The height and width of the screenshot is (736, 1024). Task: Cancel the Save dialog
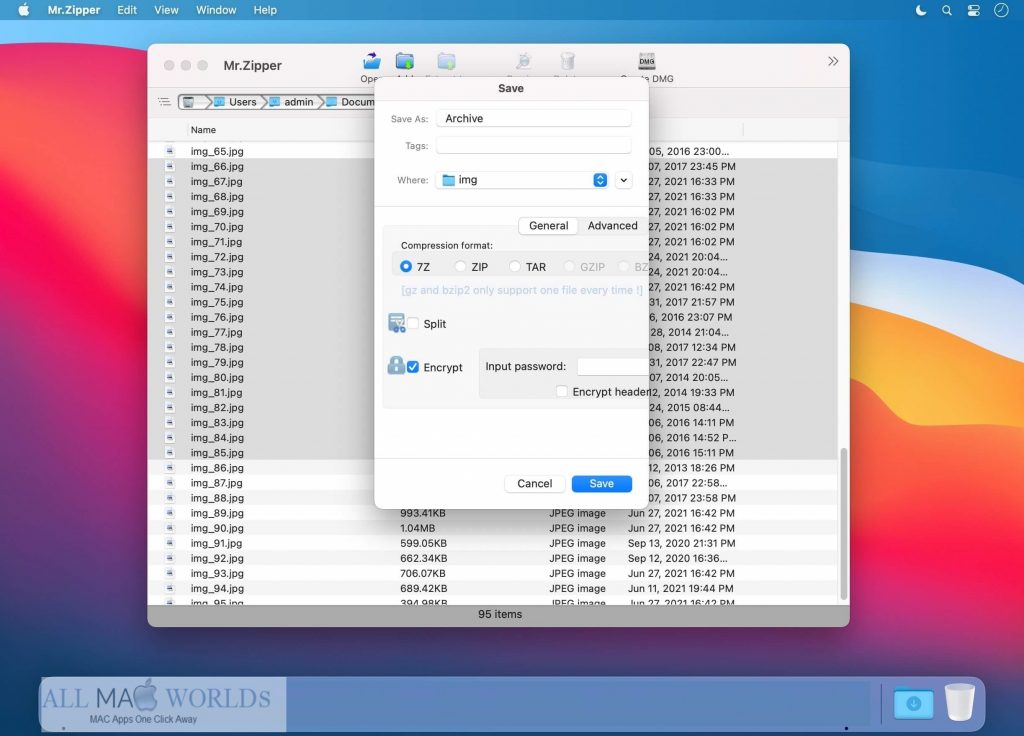(x=534, y=483)
